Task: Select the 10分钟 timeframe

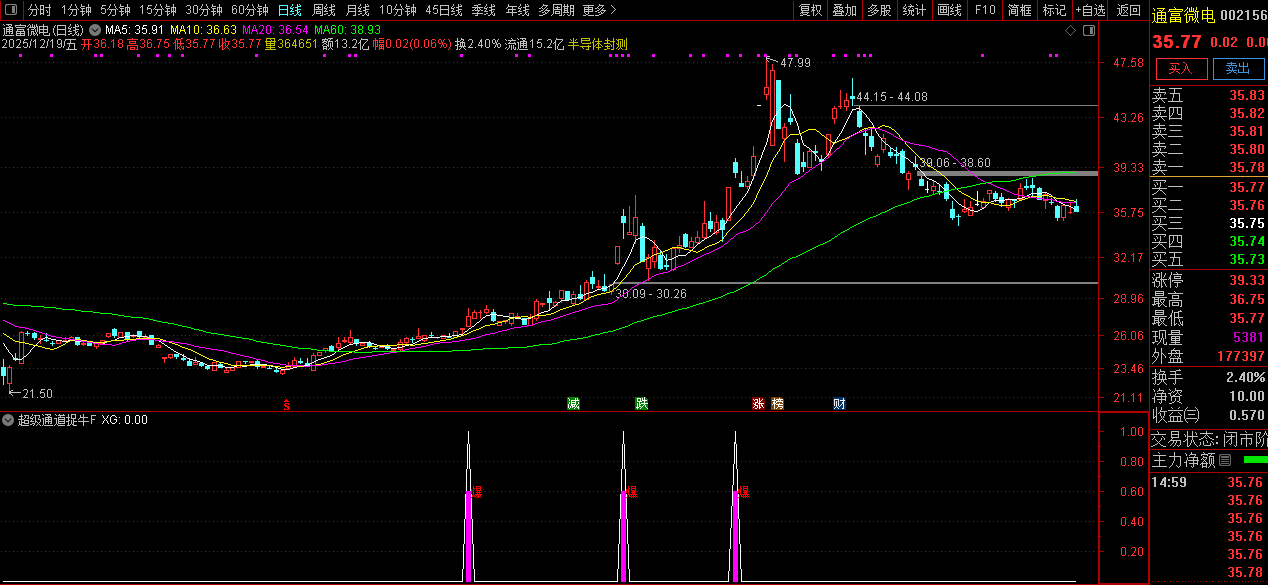Action: point(397,10)
